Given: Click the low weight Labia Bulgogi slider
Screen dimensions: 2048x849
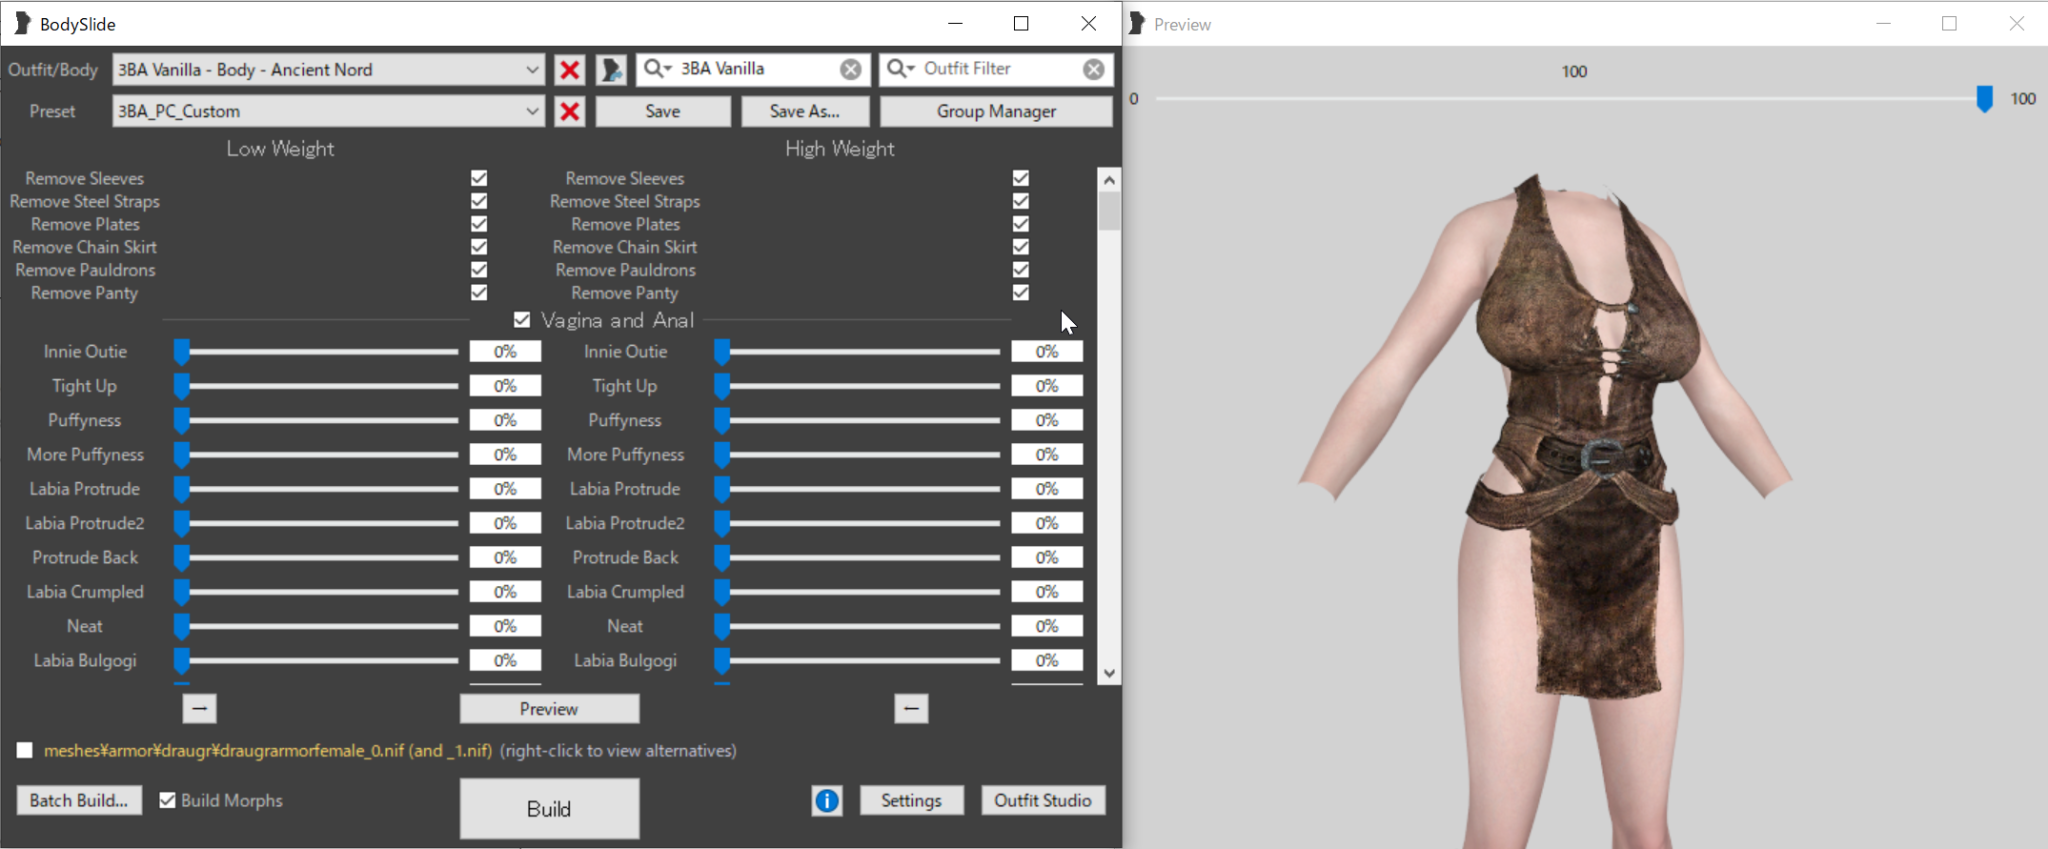Looking at the screenshot, I should click(x=317, y=660).
